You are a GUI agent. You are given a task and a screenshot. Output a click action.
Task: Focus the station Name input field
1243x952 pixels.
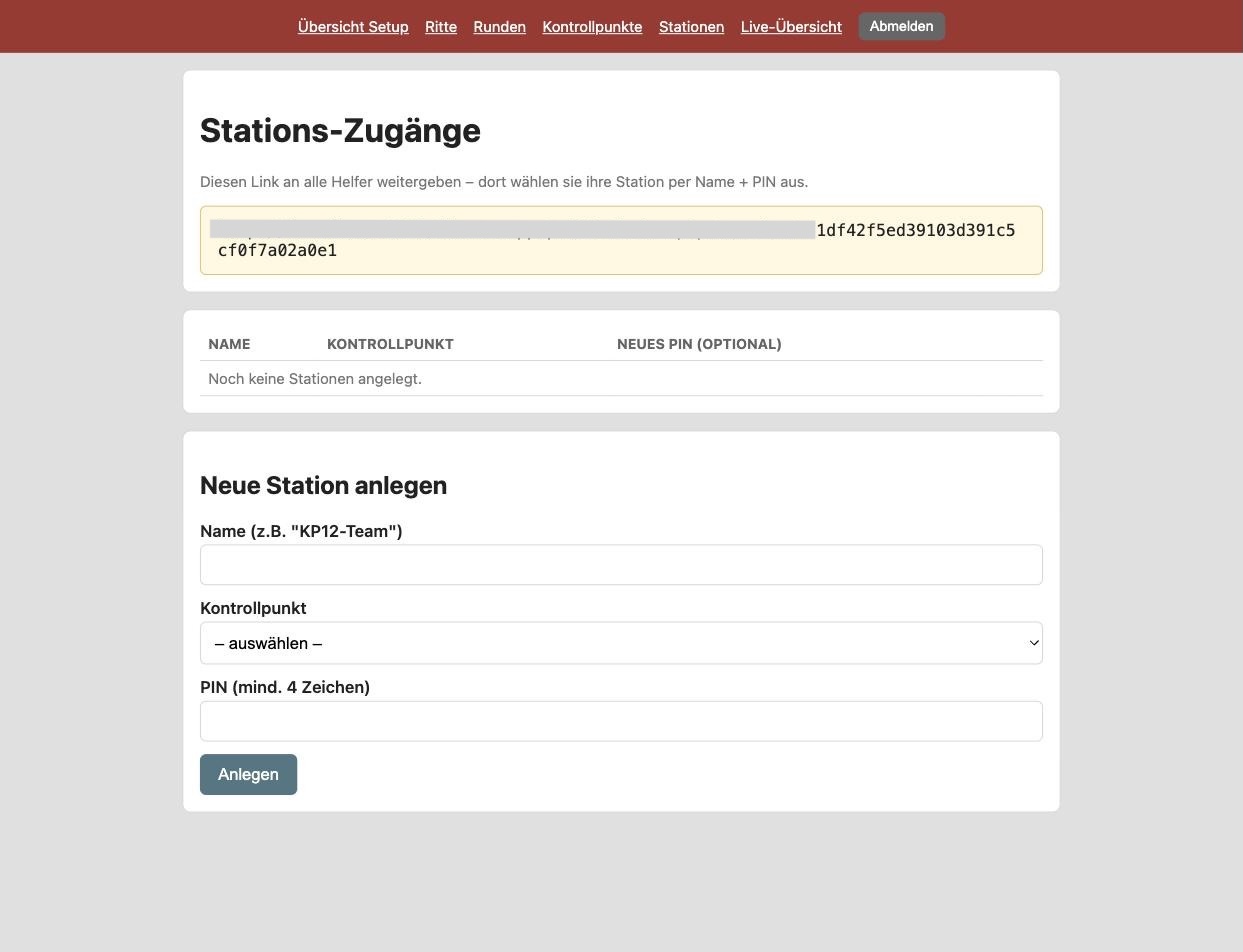(x=621, y=565)
